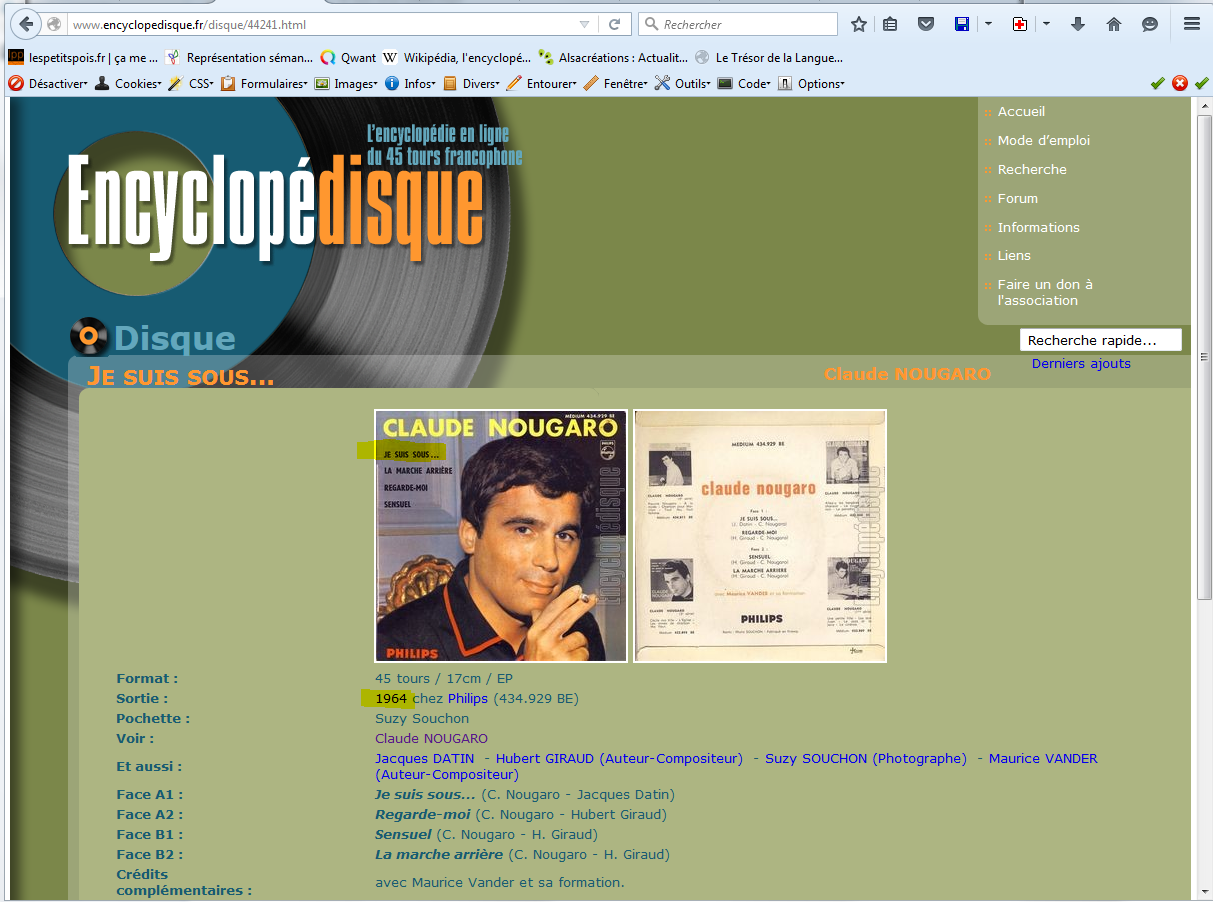Image resolution: width=1213 pixels, height=902 pixels.
Task: Open the downloads arrow icon
Action: [x=1077, y=24]
